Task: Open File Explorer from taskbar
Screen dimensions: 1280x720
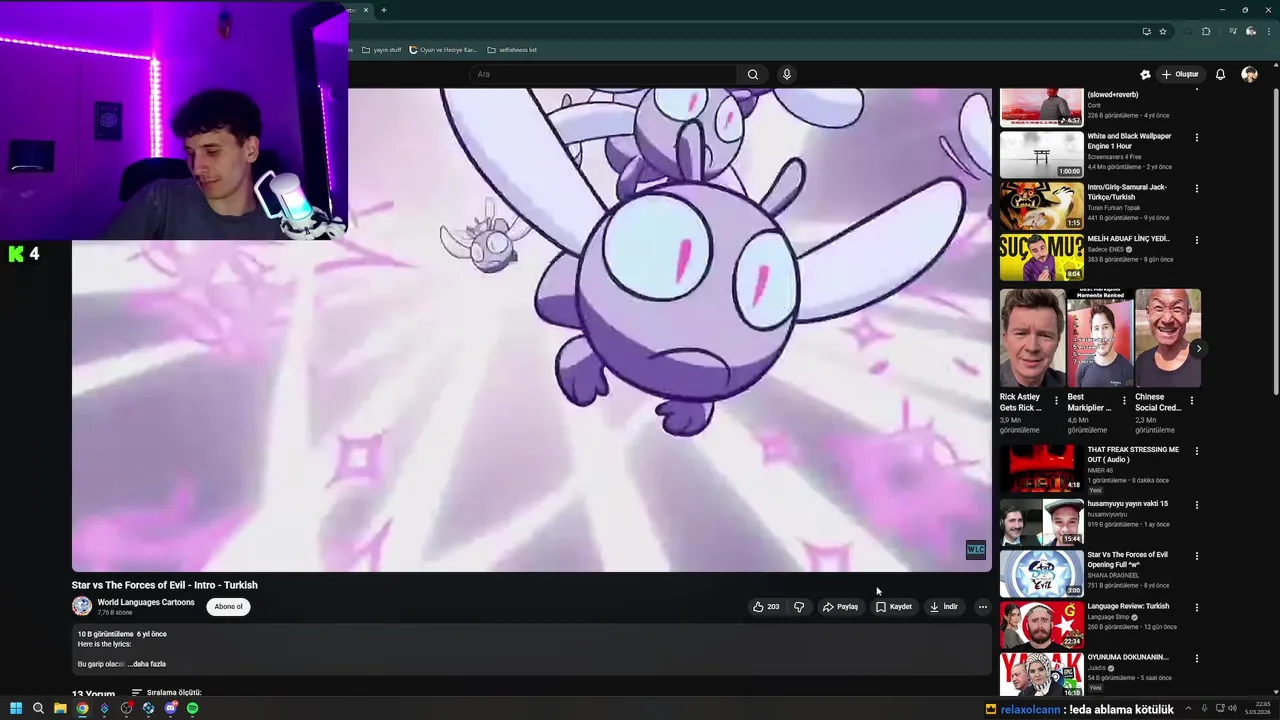Action: (x=60, y=708)
